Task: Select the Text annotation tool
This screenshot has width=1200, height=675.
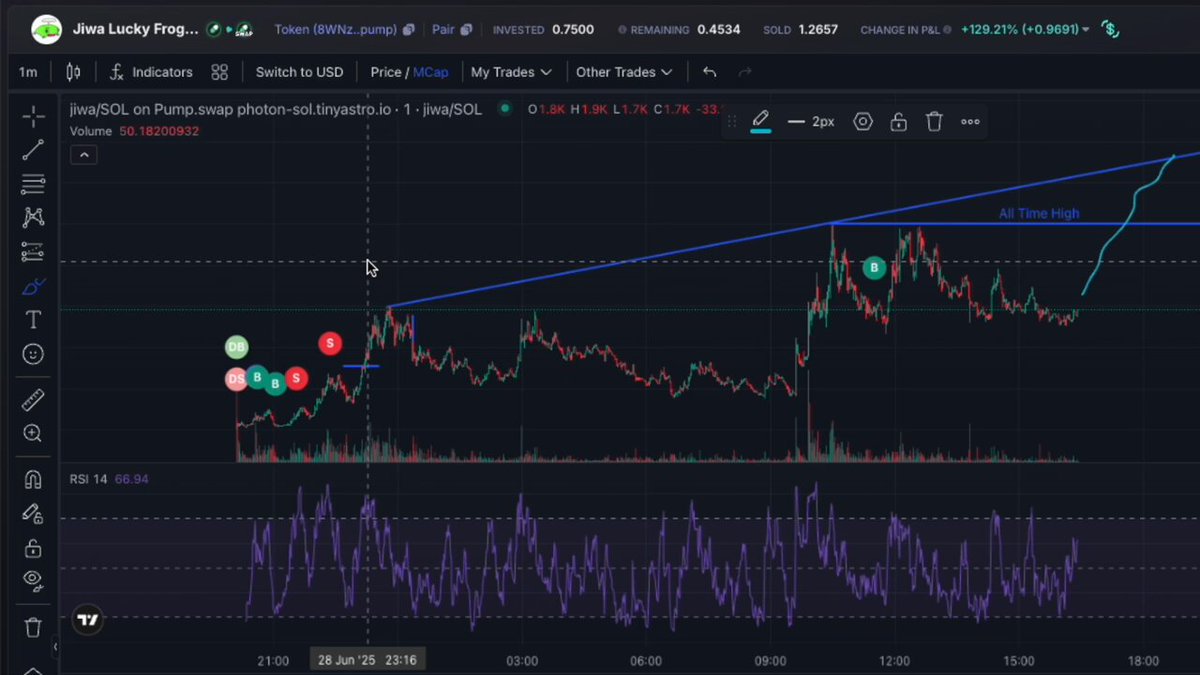Action: tap(33, 320)
